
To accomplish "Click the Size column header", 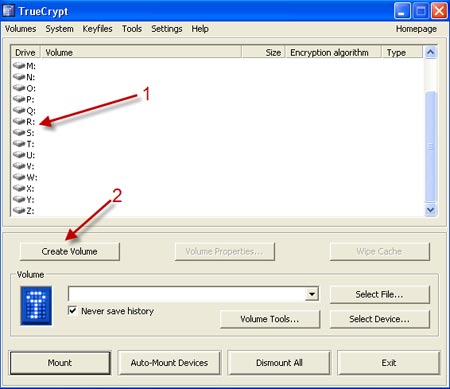I will click(x=263, y=52).
